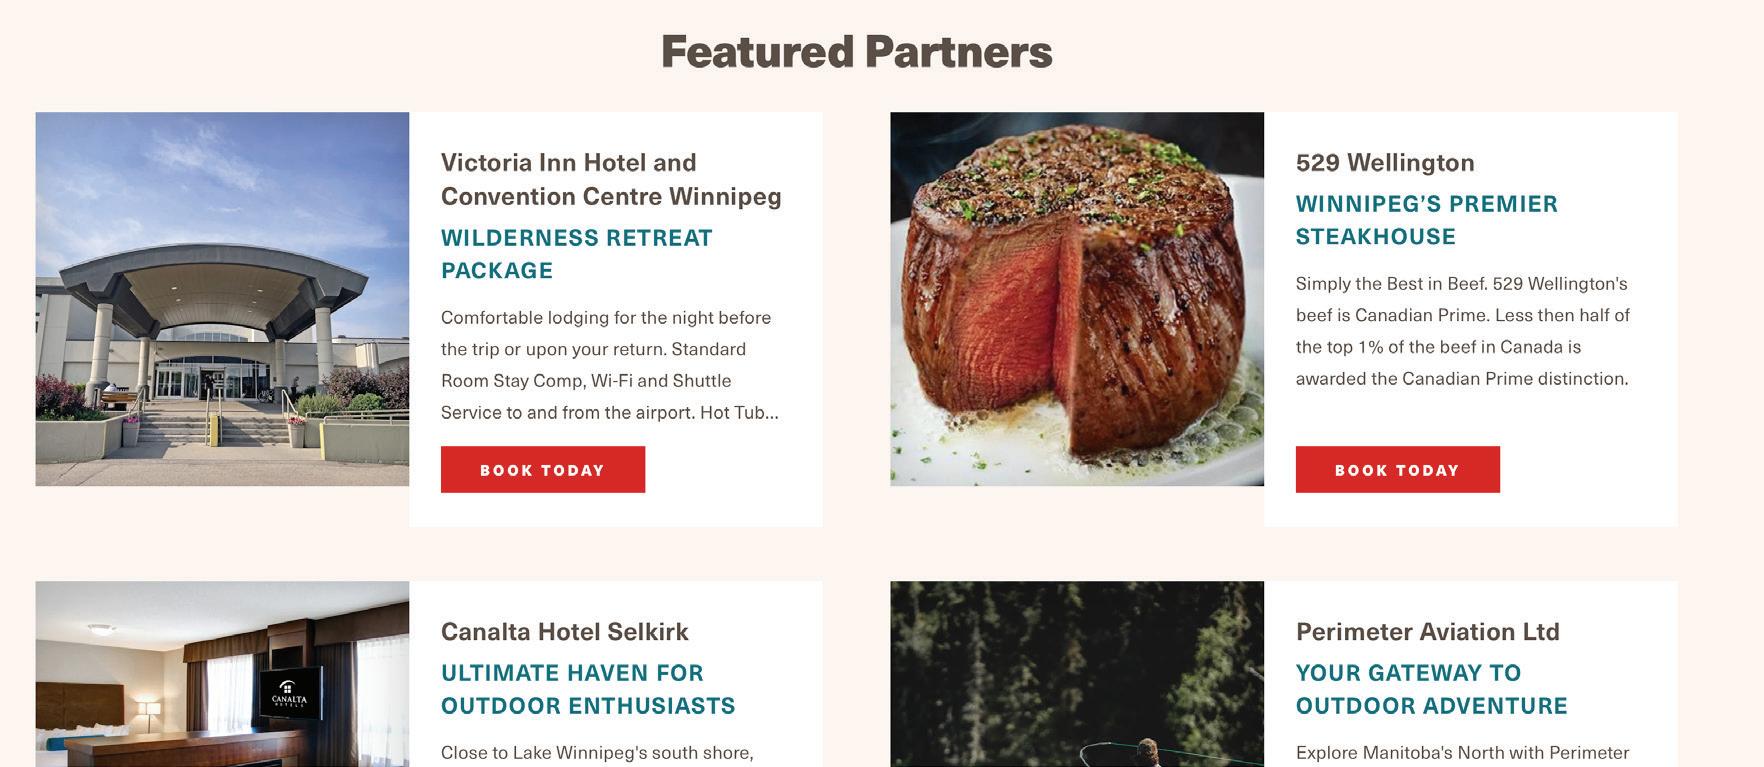Click the 529 Wellington Canadian Prime description
The image size is (1764, 767).
(1463, 331)
